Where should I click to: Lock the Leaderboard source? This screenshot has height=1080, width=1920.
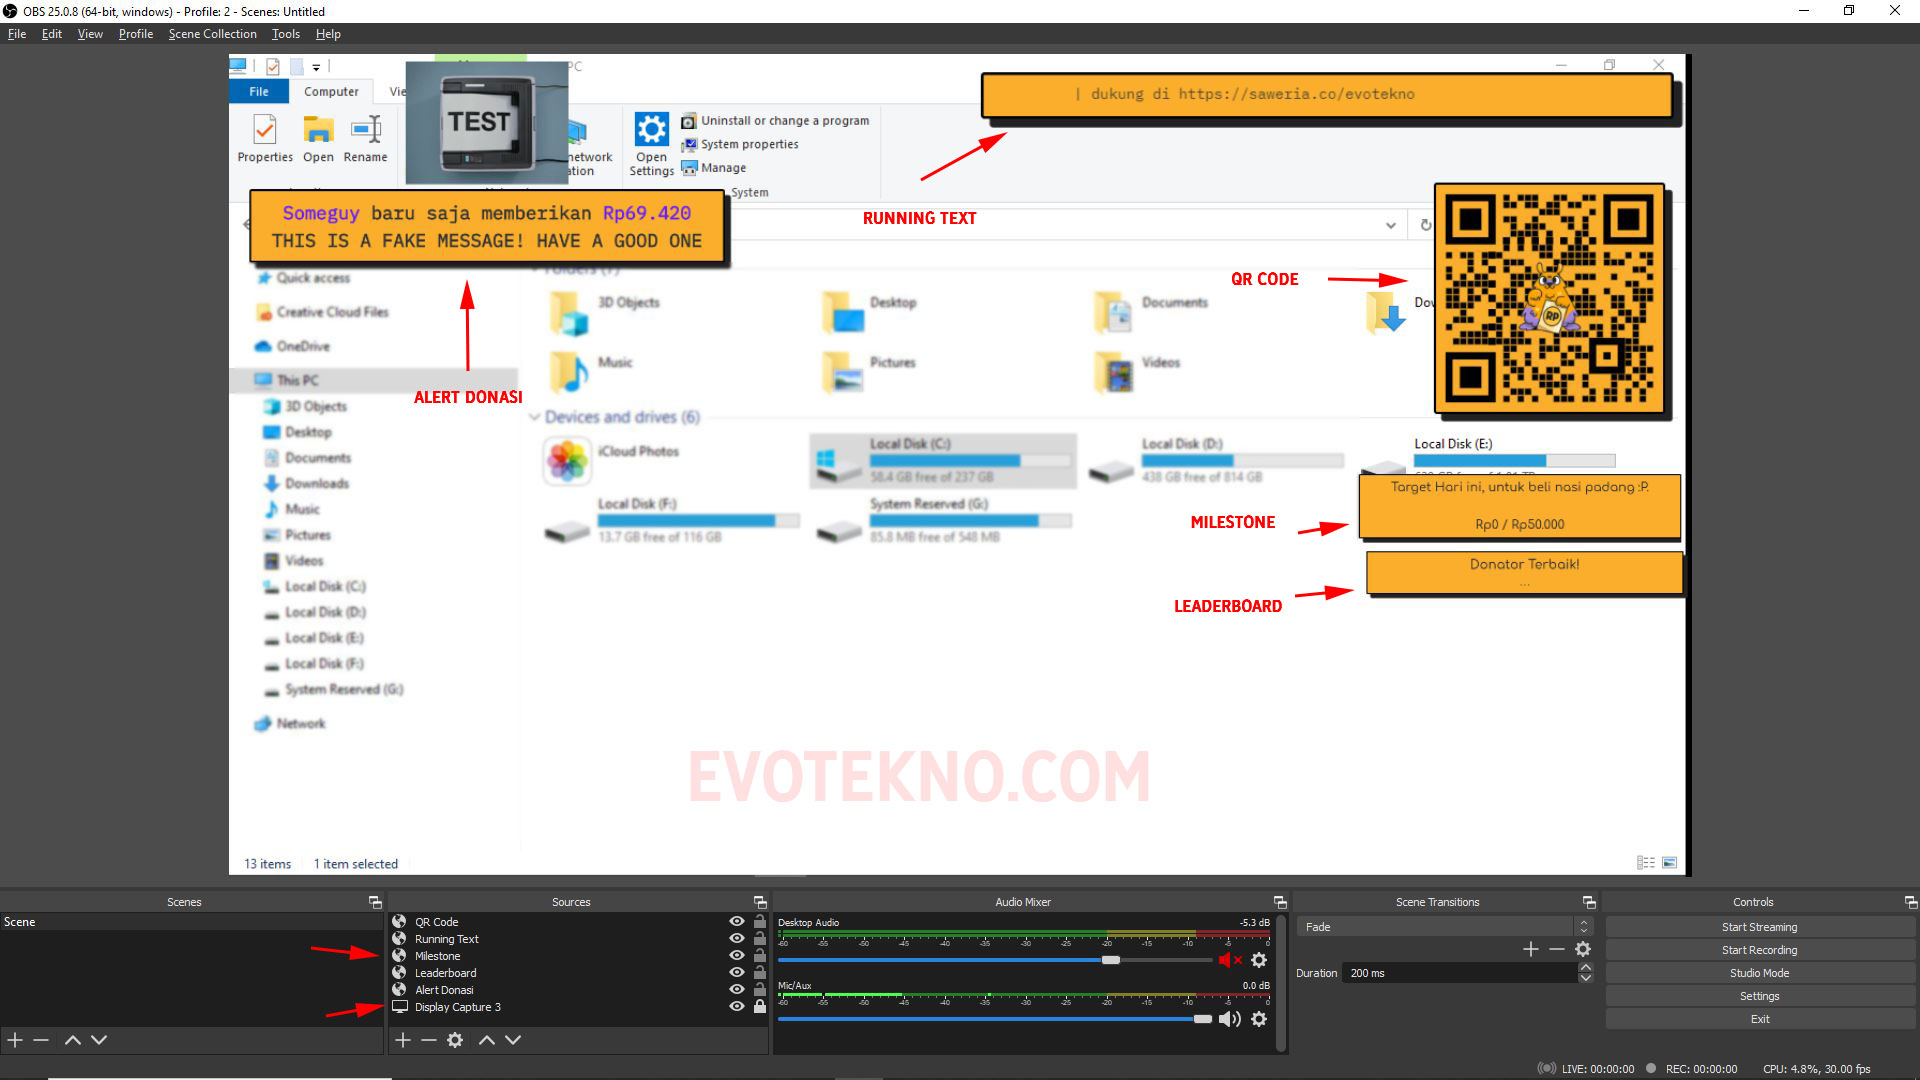click(x=760, y=973)
